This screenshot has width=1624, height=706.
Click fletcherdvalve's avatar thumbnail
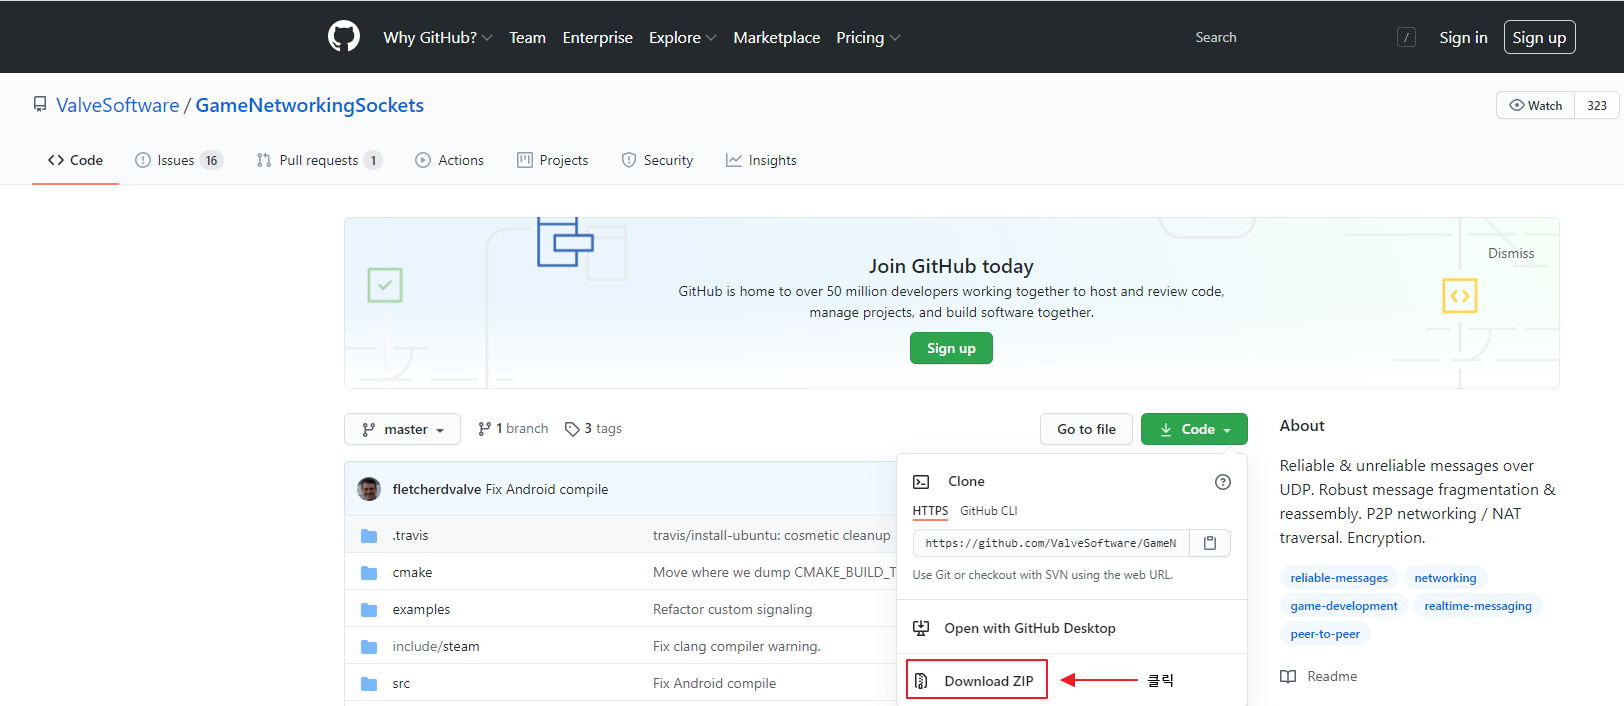tap(369, 489)
